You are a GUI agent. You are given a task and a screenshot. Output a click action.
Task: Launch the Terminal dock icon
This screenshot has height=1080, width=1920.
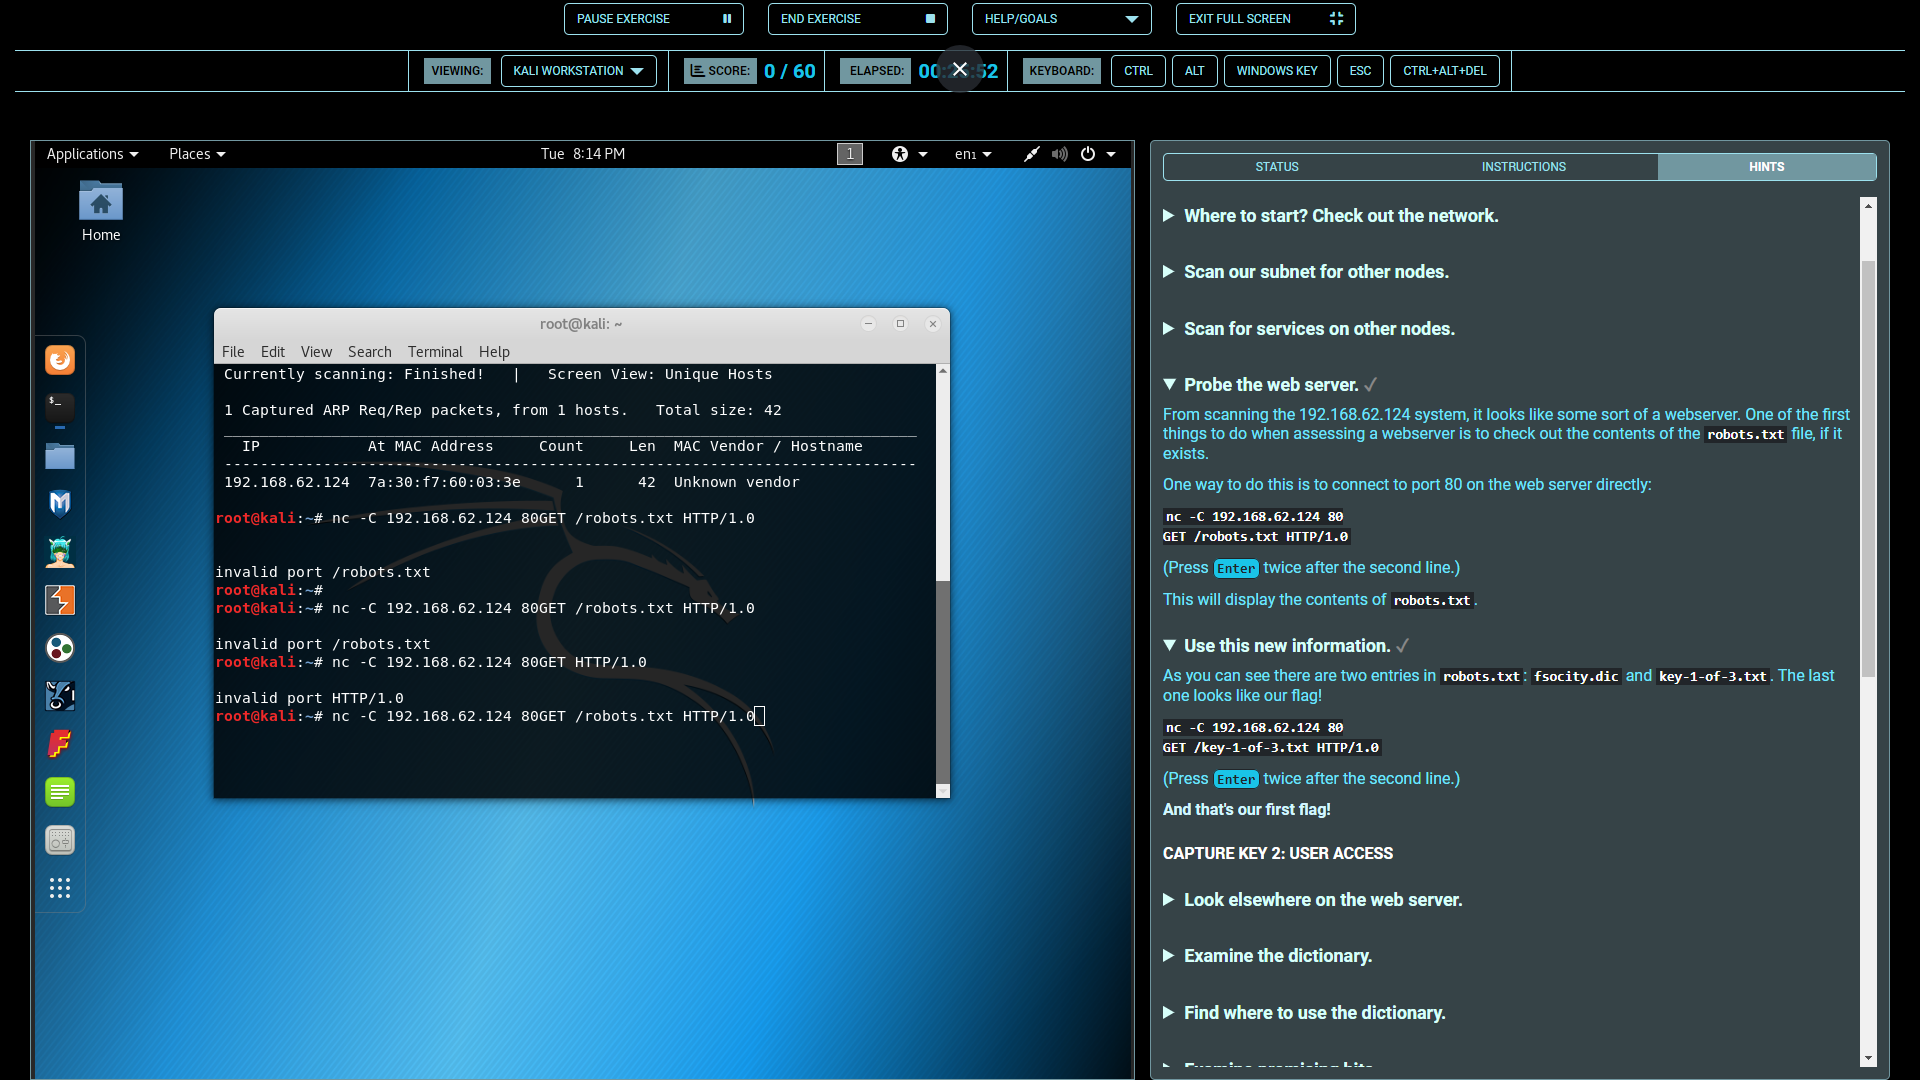tap(60, 407)
